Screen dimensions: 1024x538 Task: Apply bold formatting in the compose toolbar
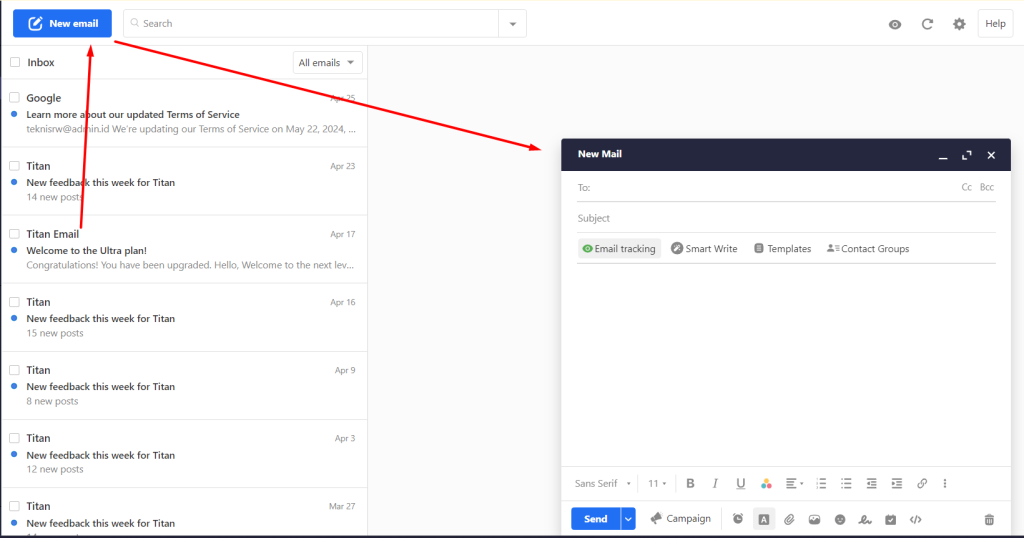click(690, 484)
